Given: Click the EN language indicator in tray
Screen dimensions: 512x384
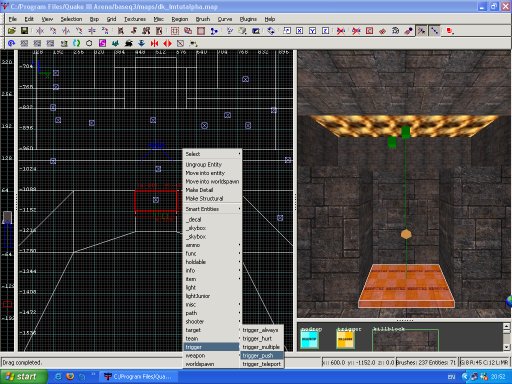Looking at the screenshot, I should point(451,377).
